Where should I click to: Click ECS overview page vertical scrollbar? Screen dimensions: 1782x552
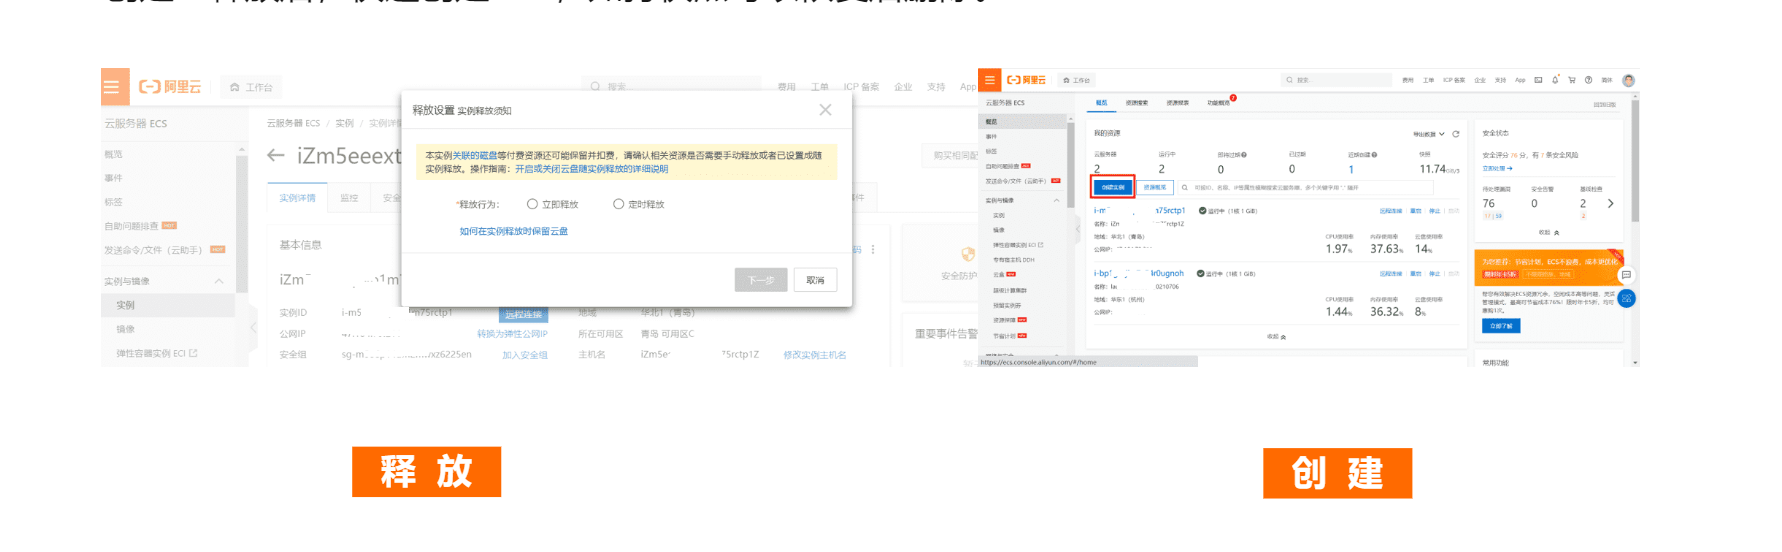pos(1635,160)
